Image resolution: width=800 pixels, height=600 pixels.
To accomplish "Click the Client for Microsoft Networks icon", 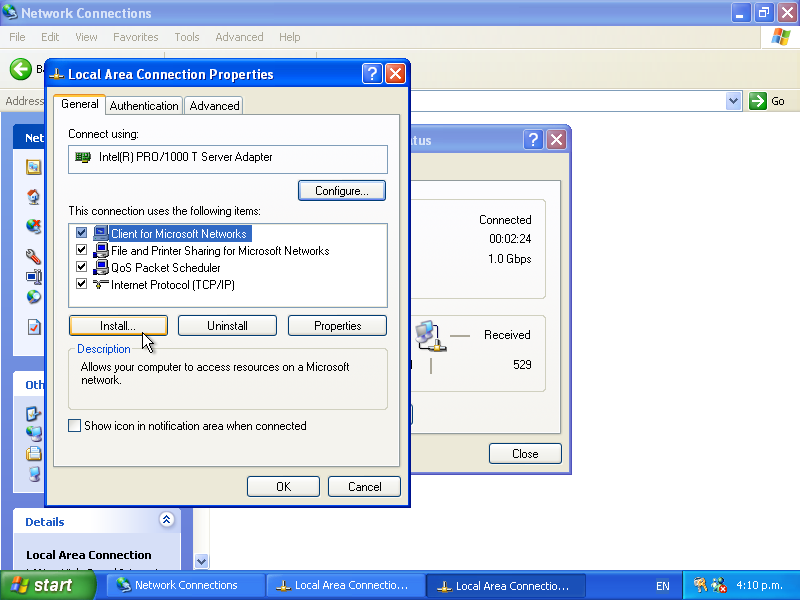I will (x=101, y=233).
